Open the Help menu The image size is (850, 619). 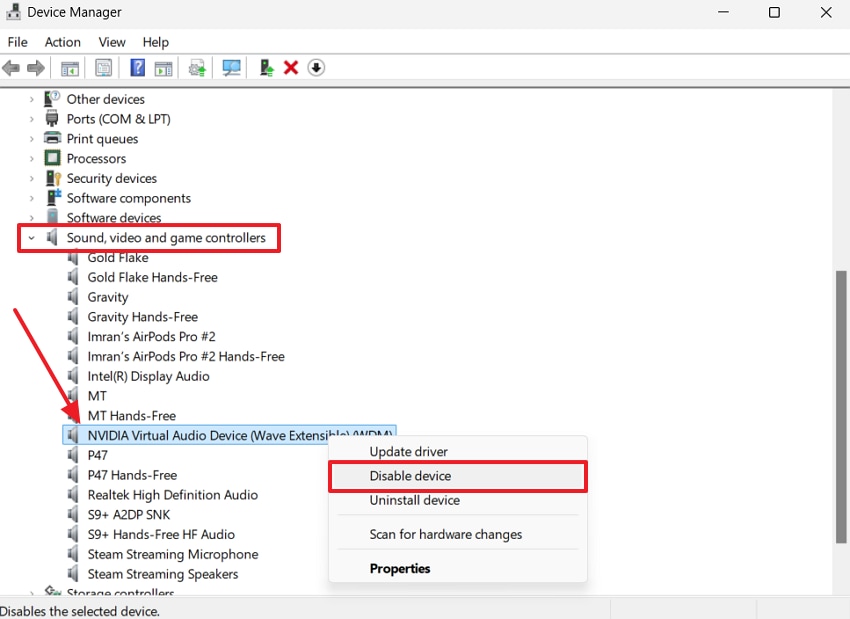[156, 42]
